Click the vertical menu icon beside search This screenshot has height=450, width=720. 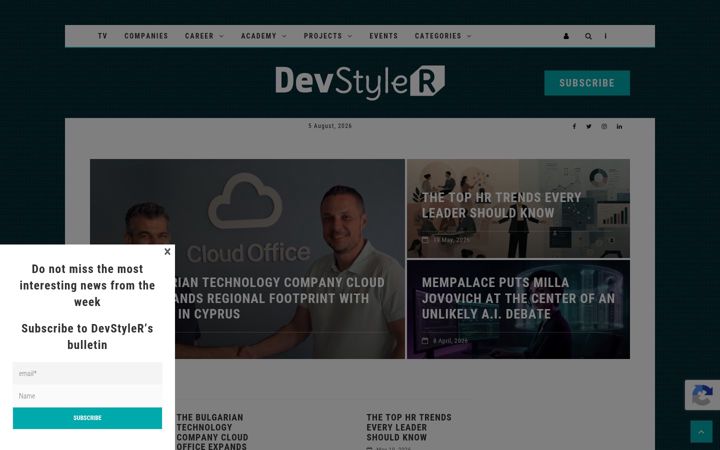tap(605, 36)
